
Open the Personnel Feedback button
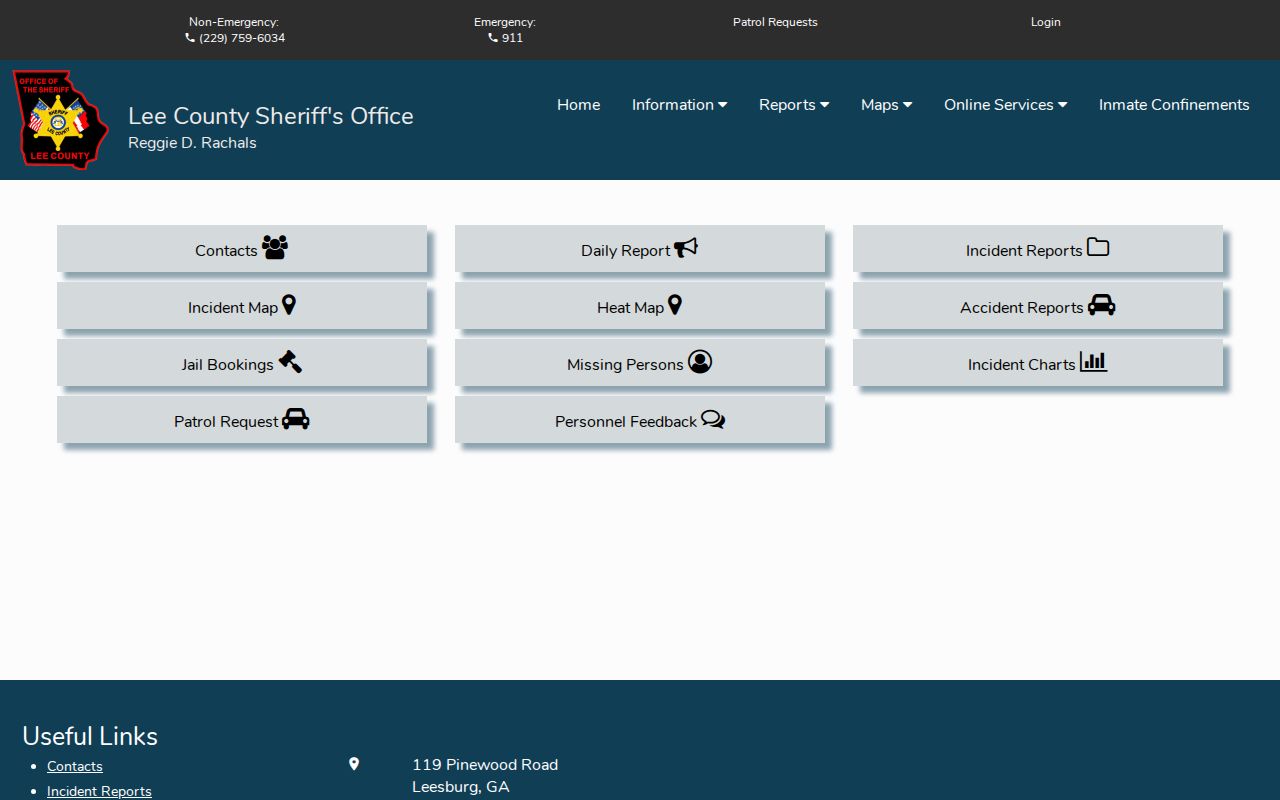[640, 420]
